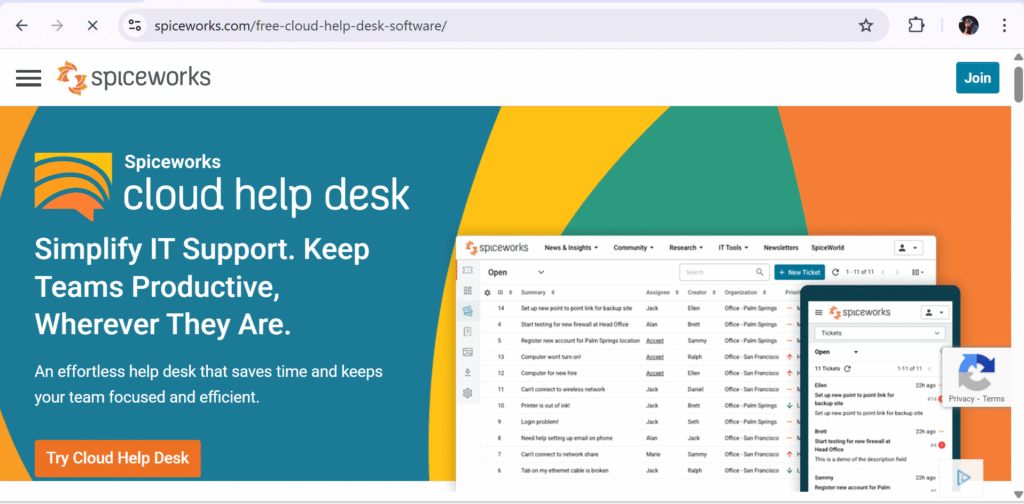Open the reCAPTCHA Privacy link
1024x504 pixels.
point(961,399)
